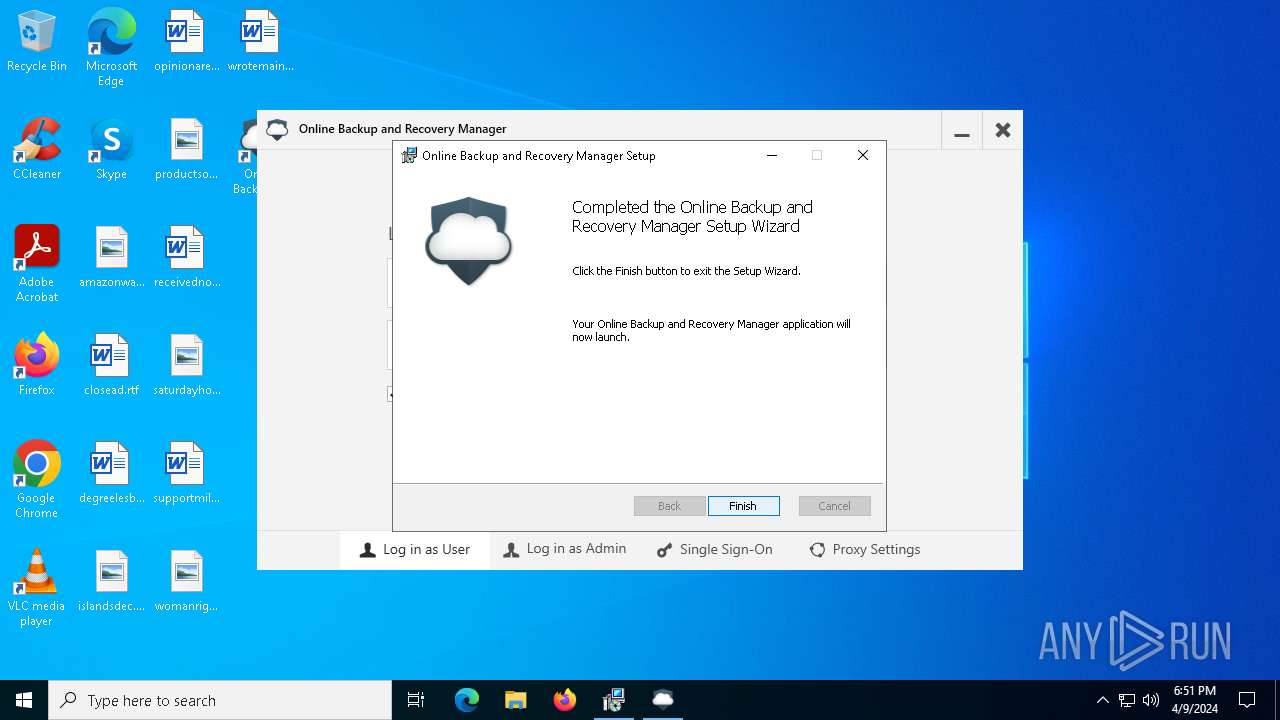This screenshot has height=720, width=1280.
Task: Select VLC media player desktop shortcut
Action: click(x=37, y=588)
